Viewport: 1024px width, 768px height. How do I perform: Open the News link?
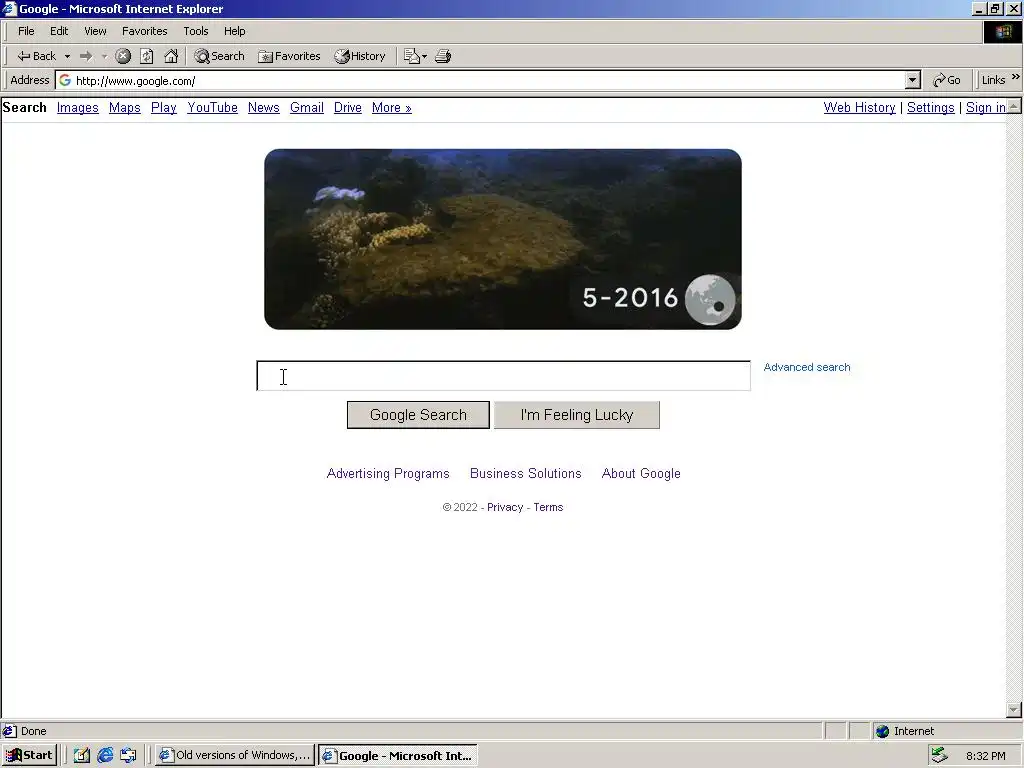click(x=264, y=108)
